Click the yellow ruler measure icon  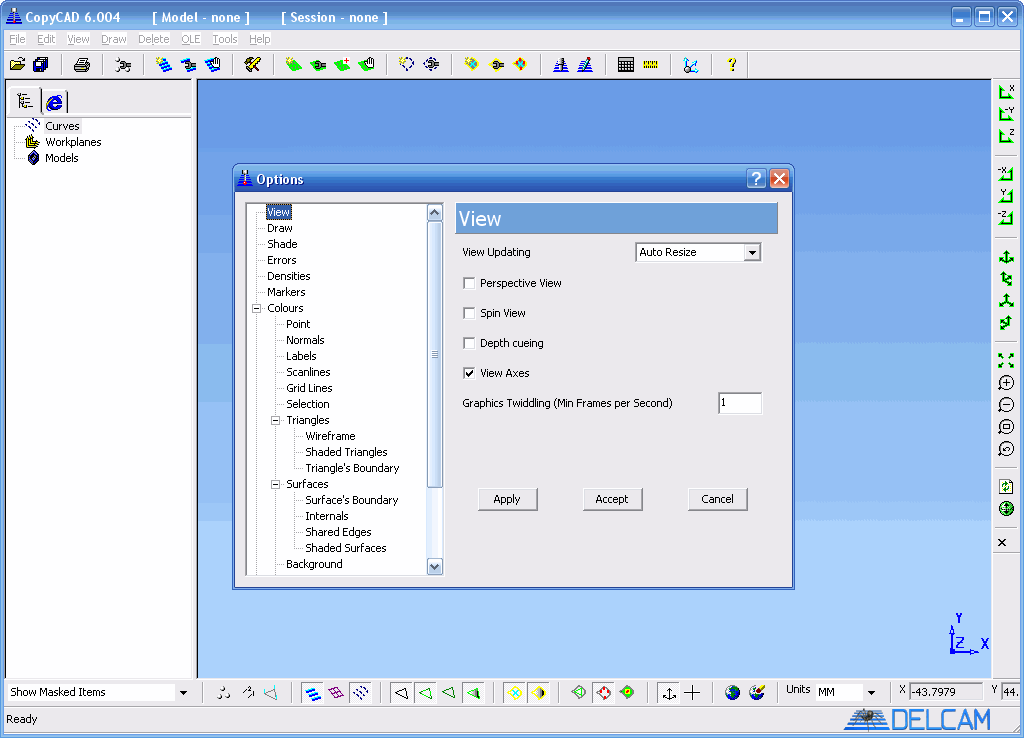point(650,64)
